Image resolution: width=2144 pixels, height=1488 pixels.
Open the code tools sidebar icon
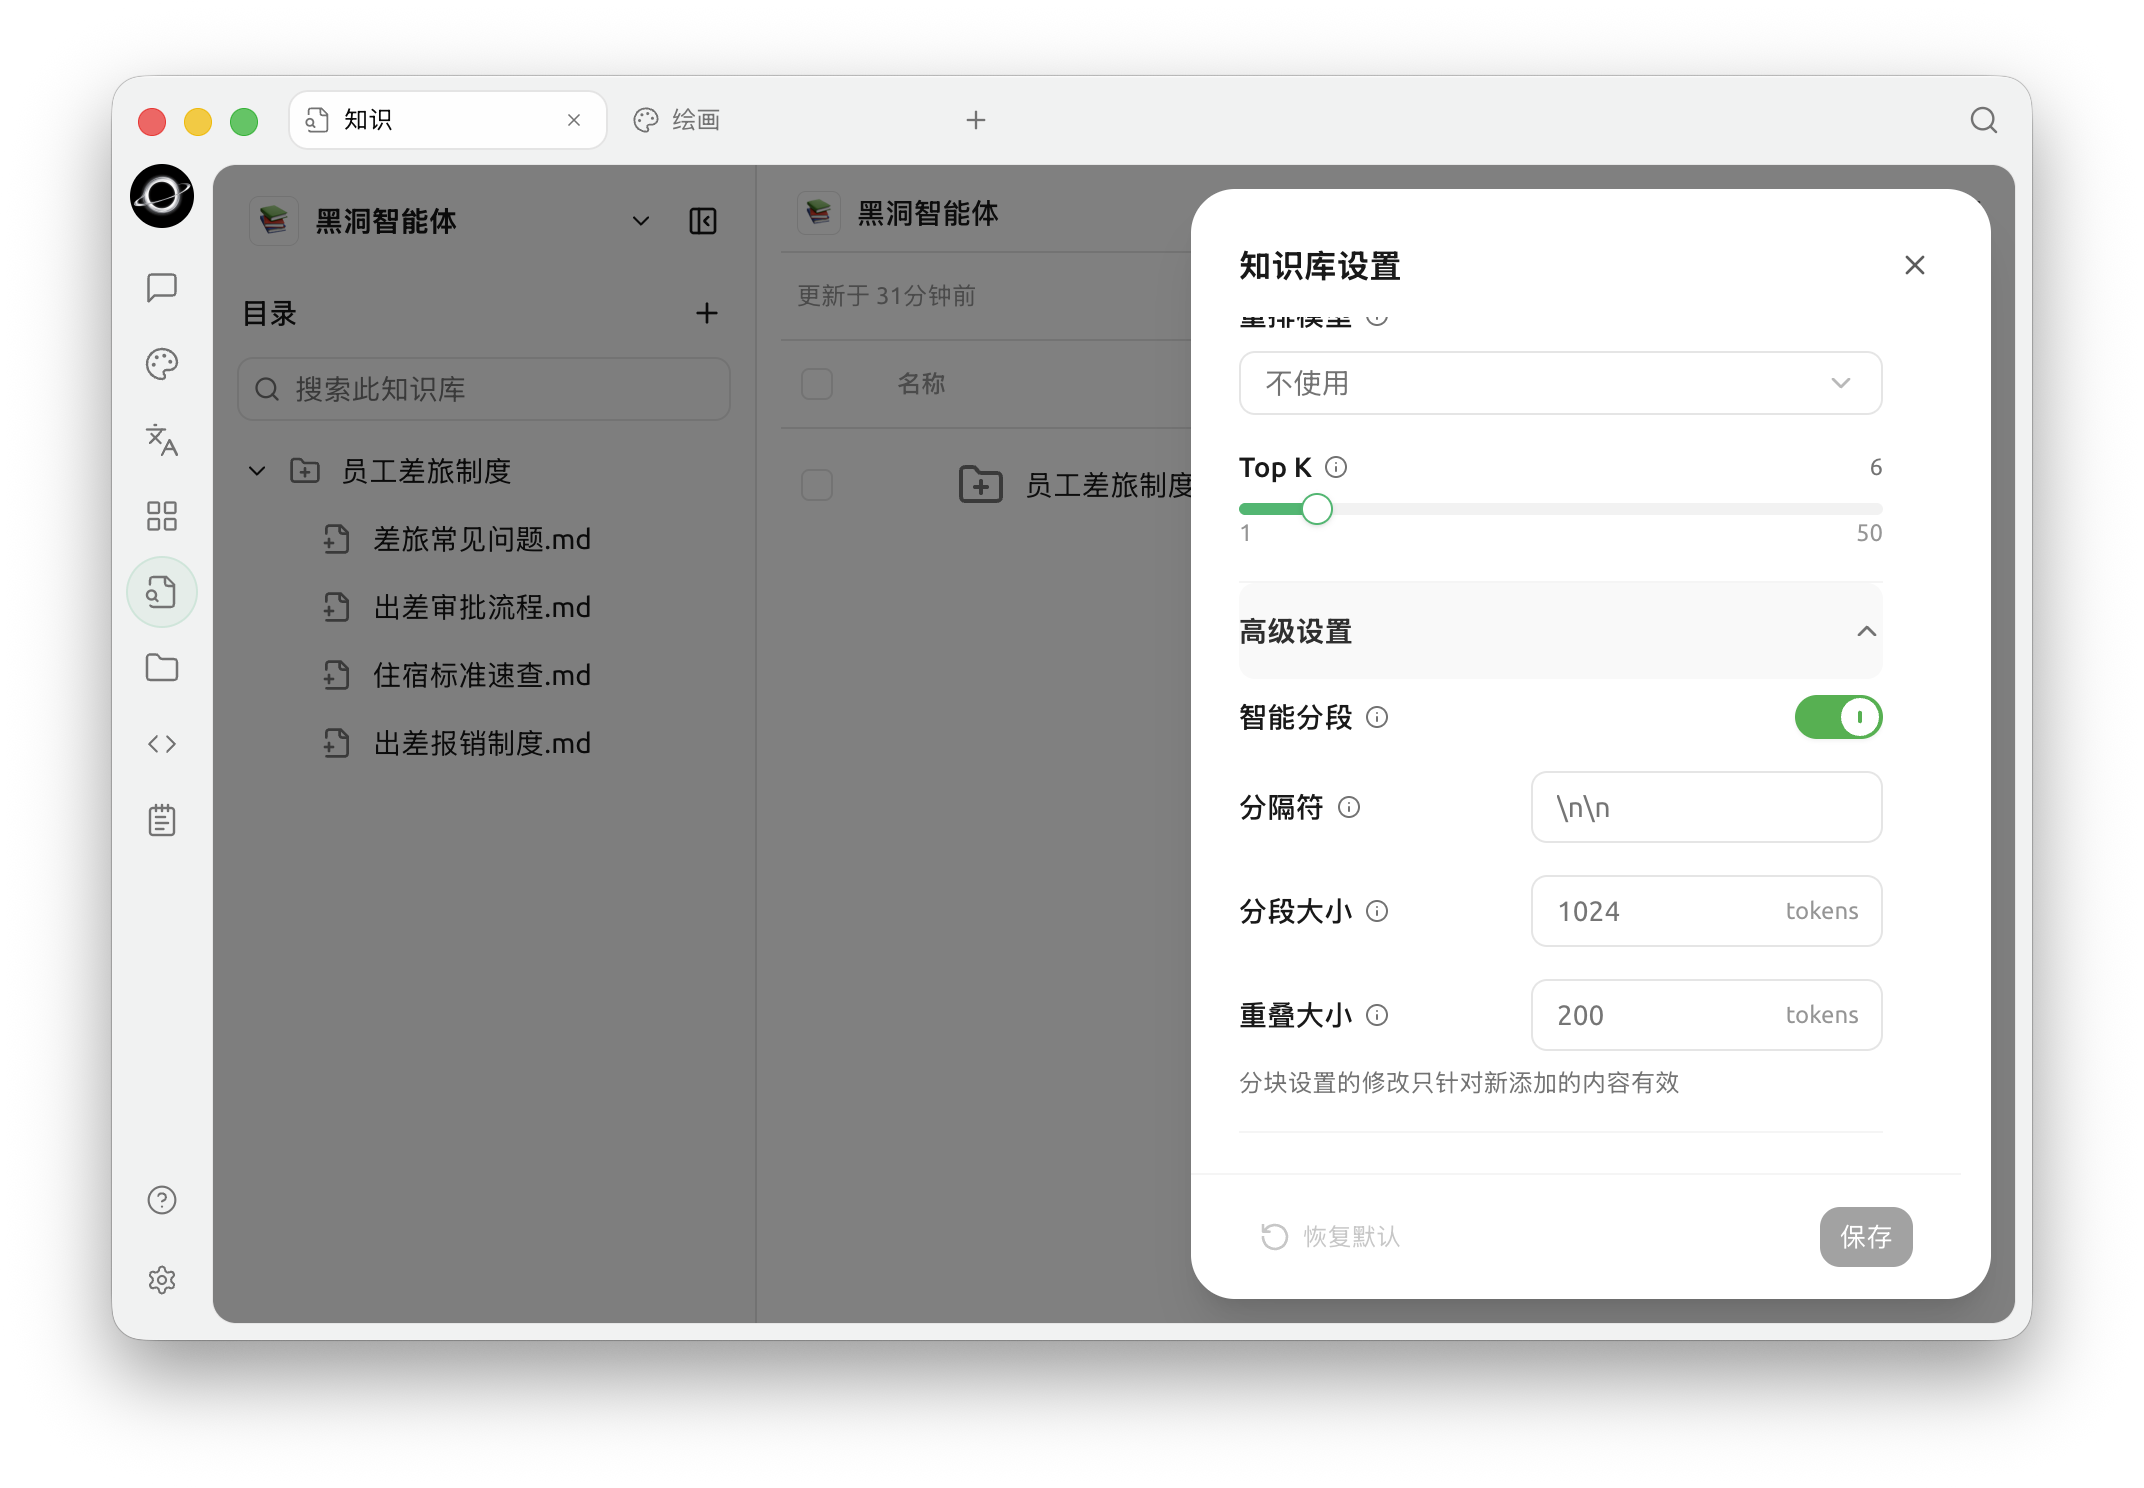coord(162,744)
